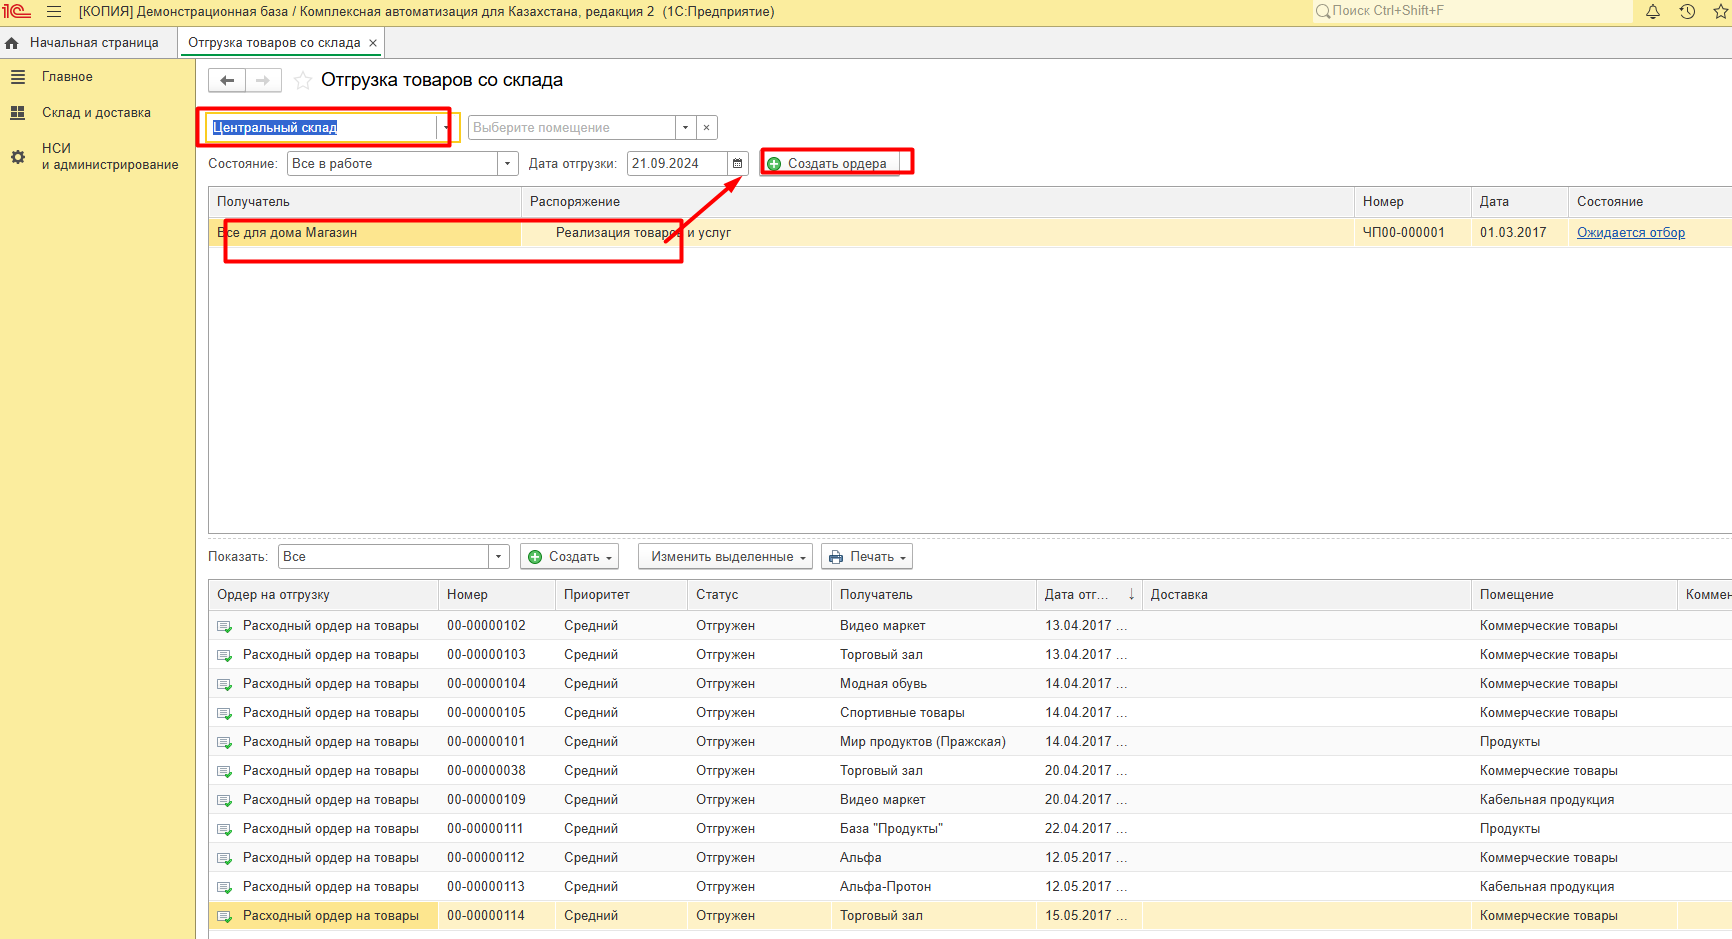The width and height of the screenshot is (1732, 939).
Task: Open Склад и доставка section
Action: (x=96, y=113)
